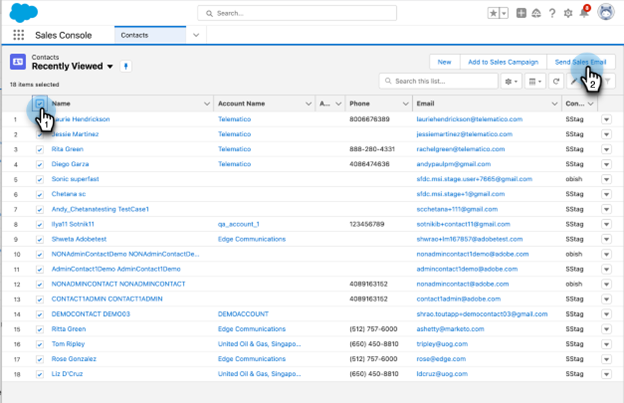
Task: Open the Setup gear icon
Action: (x=568, y=13)
